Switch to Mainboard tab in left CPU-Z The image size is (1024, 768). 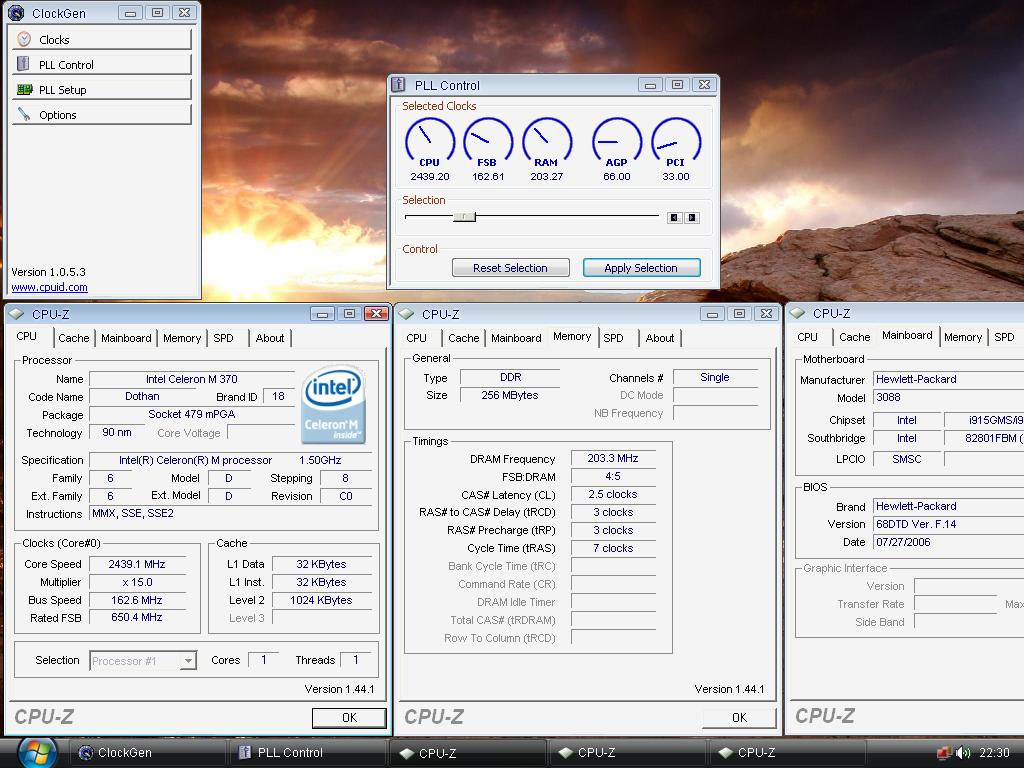(126, 338)
